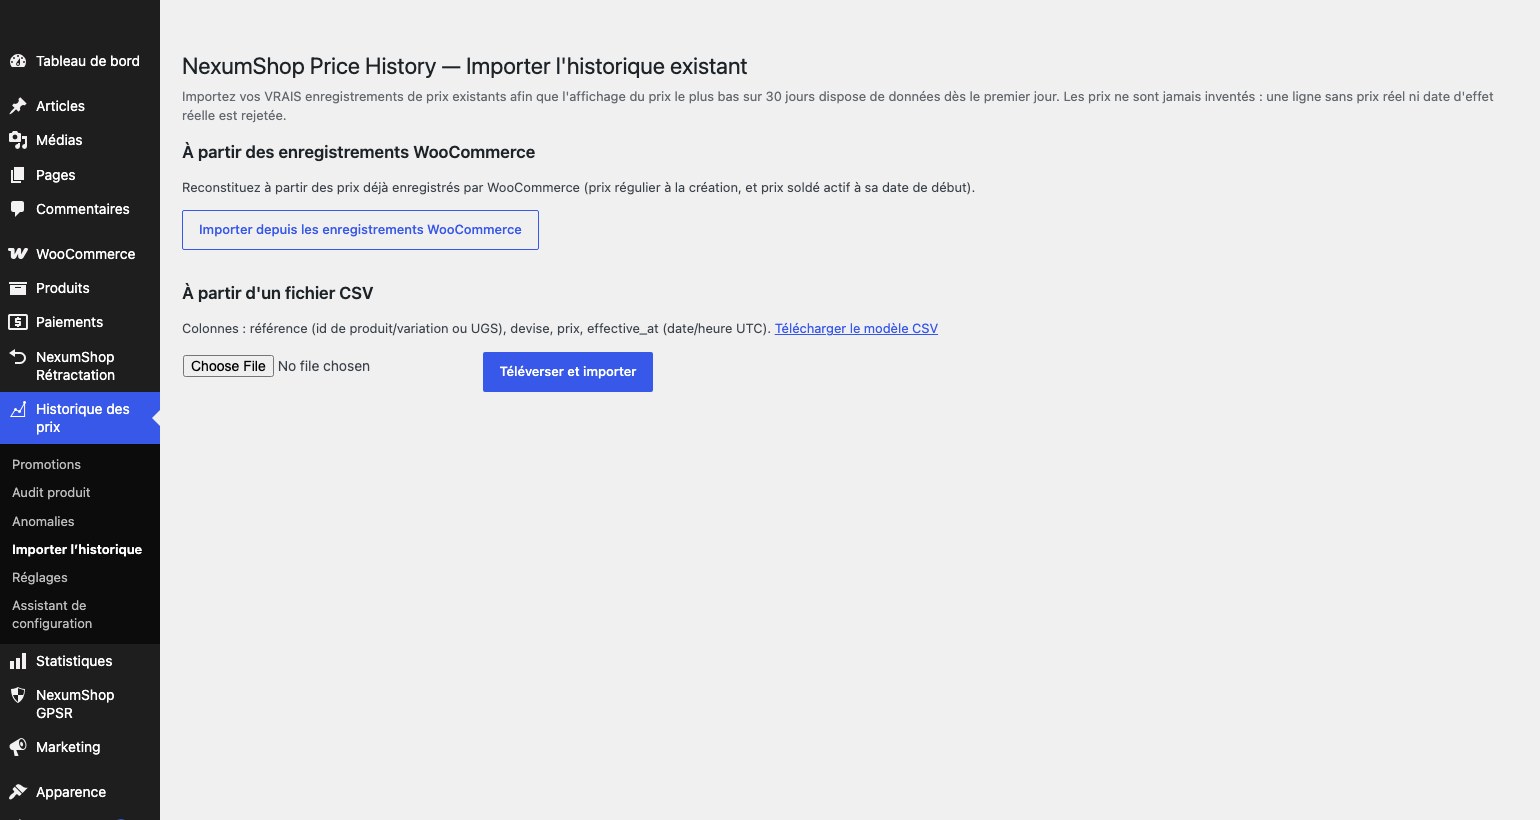The image size is (1540, 820).
Task: Open Réglages submenu item
Action: click(x=40, y=577)
